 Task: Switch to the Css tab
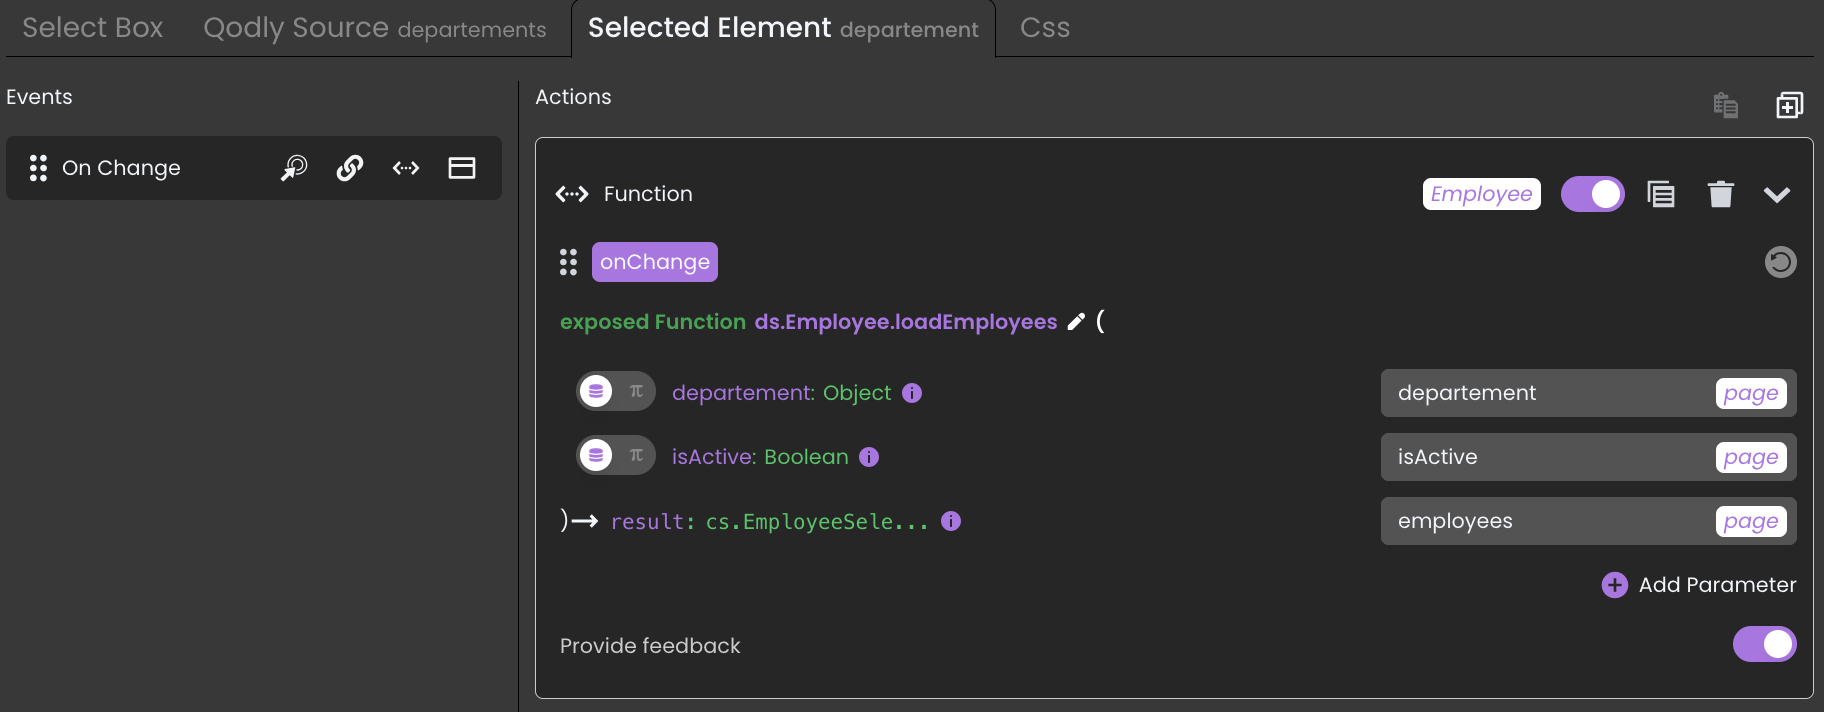pos(1044,28)
